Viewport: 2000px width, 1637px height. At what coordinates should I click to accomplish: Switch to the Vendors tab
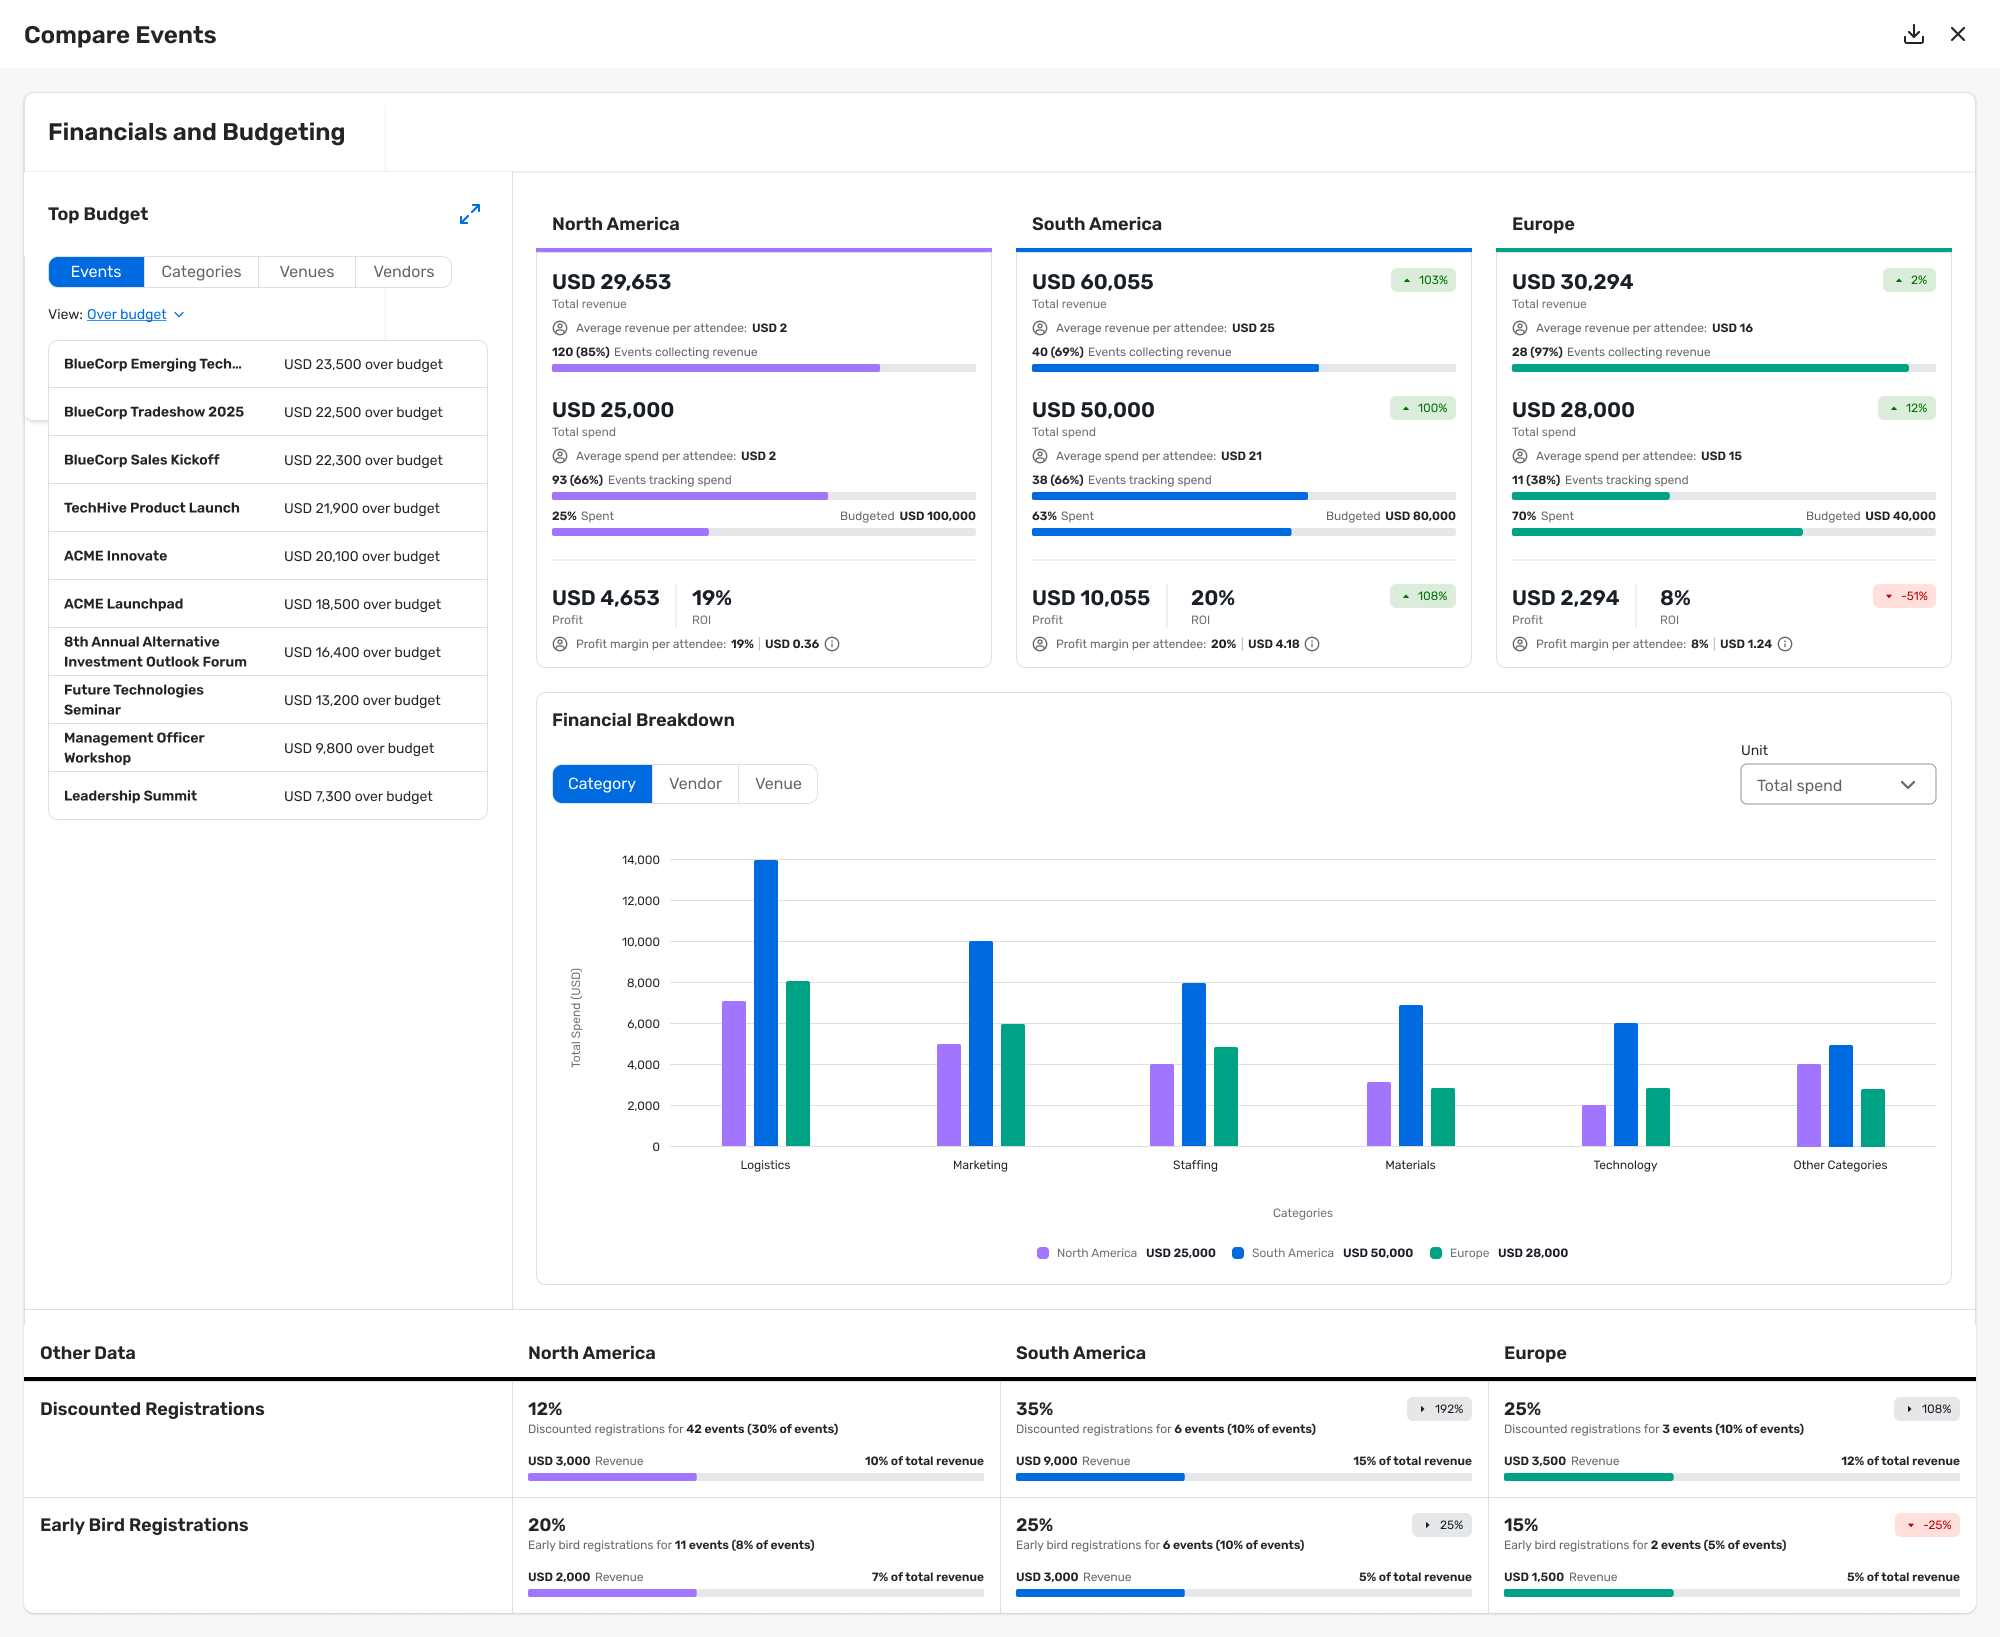tap(403, 272)
